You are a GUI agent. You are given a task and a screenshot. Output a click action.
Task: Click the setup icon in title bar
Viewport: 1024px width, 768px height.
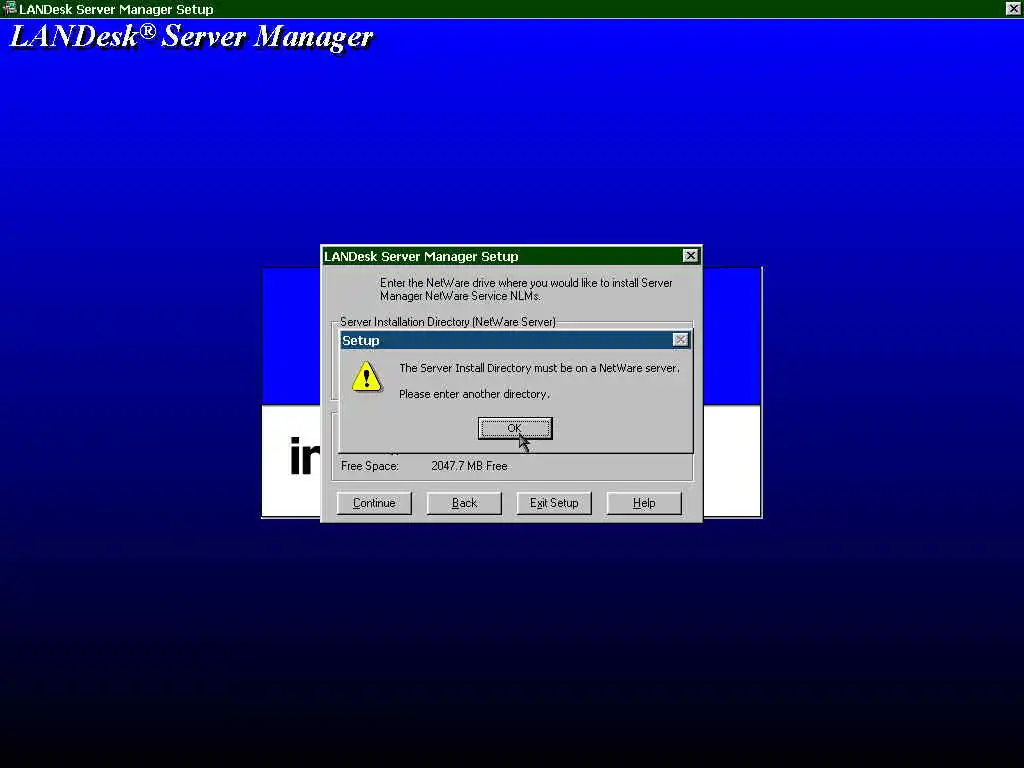9,8
